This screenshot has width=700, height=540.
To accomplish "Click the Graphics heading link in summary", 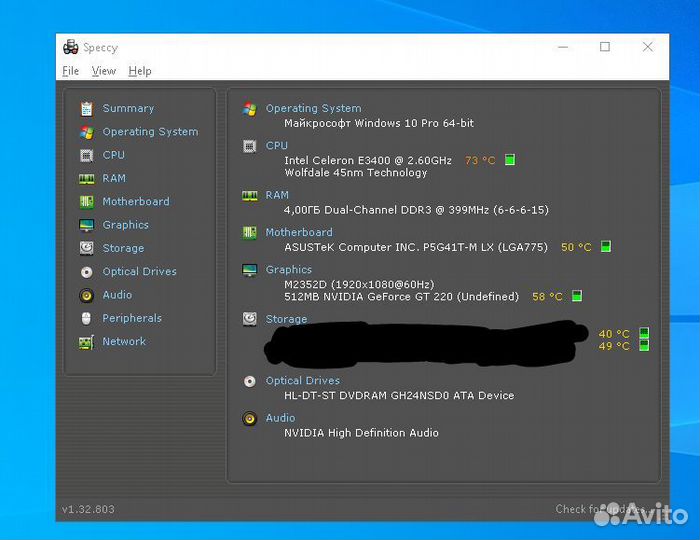I will coord(289,270).
